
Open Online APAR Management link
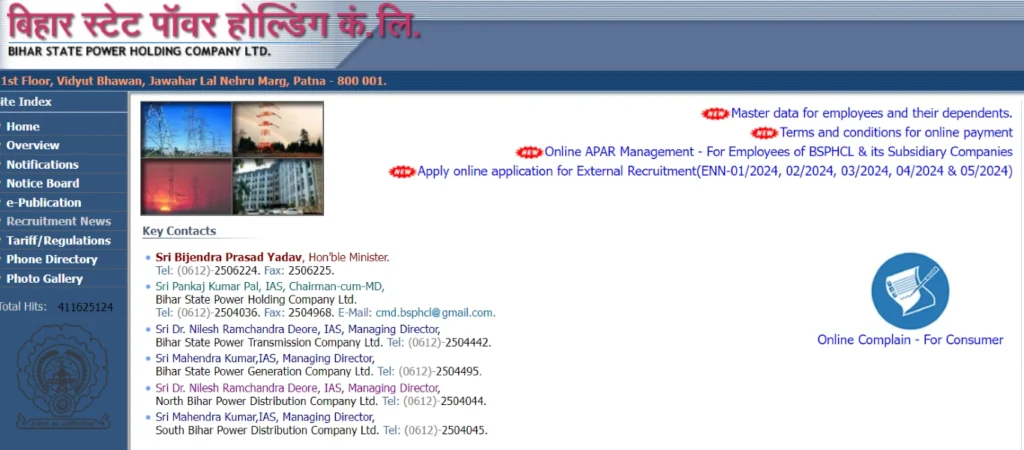[x=778, y=152]
